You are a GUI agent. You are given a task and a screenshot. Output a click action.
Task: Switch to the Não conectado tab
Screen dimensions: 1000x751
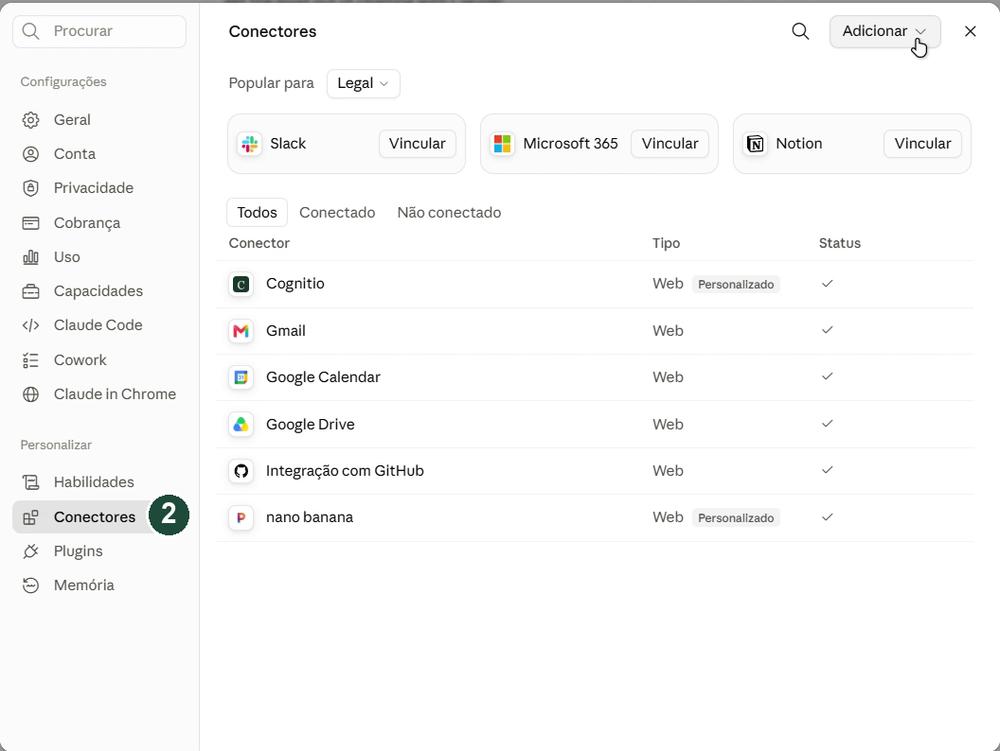449,212
